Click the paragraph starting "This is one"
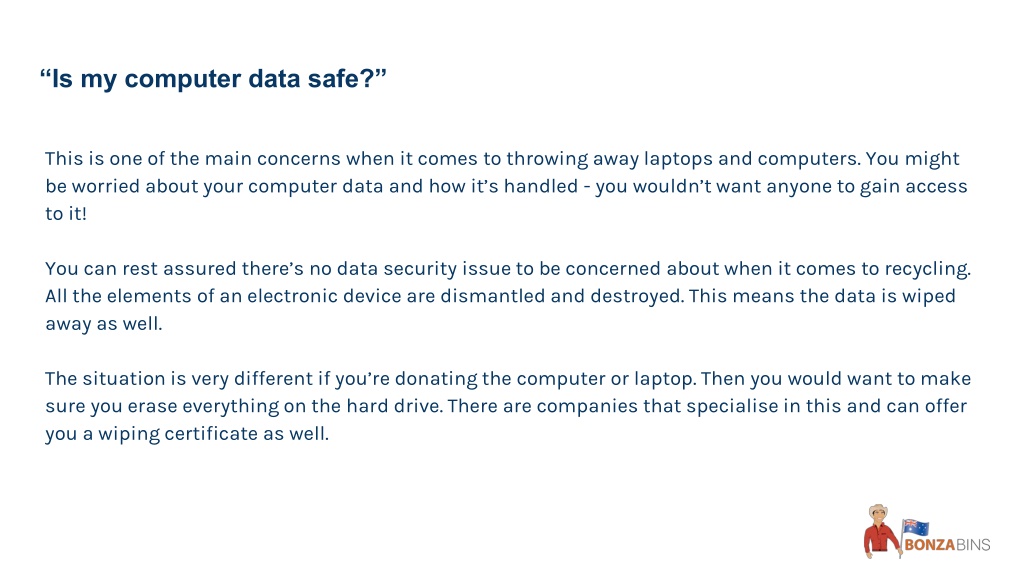 tap(506, 186)
